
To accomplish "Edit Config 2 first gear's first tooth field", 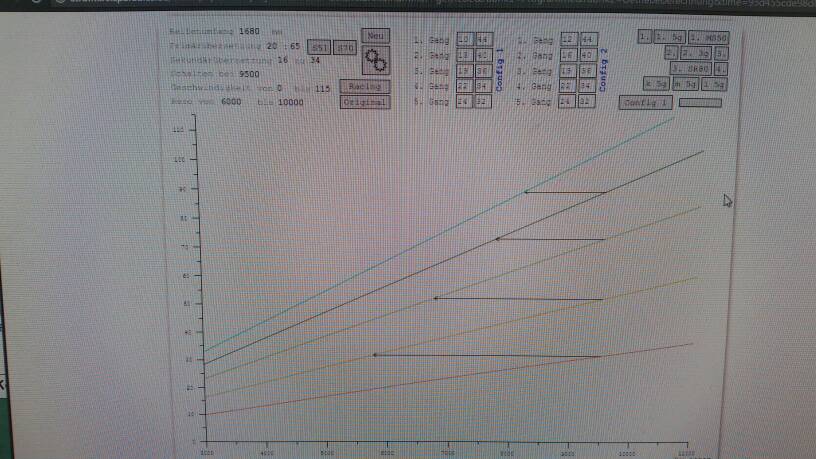I will click(567, 38).
